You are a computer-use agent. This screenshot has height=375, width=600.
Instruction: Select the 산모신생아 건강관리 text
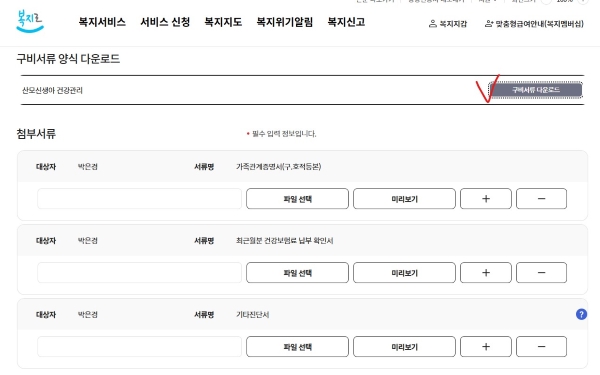52,90
